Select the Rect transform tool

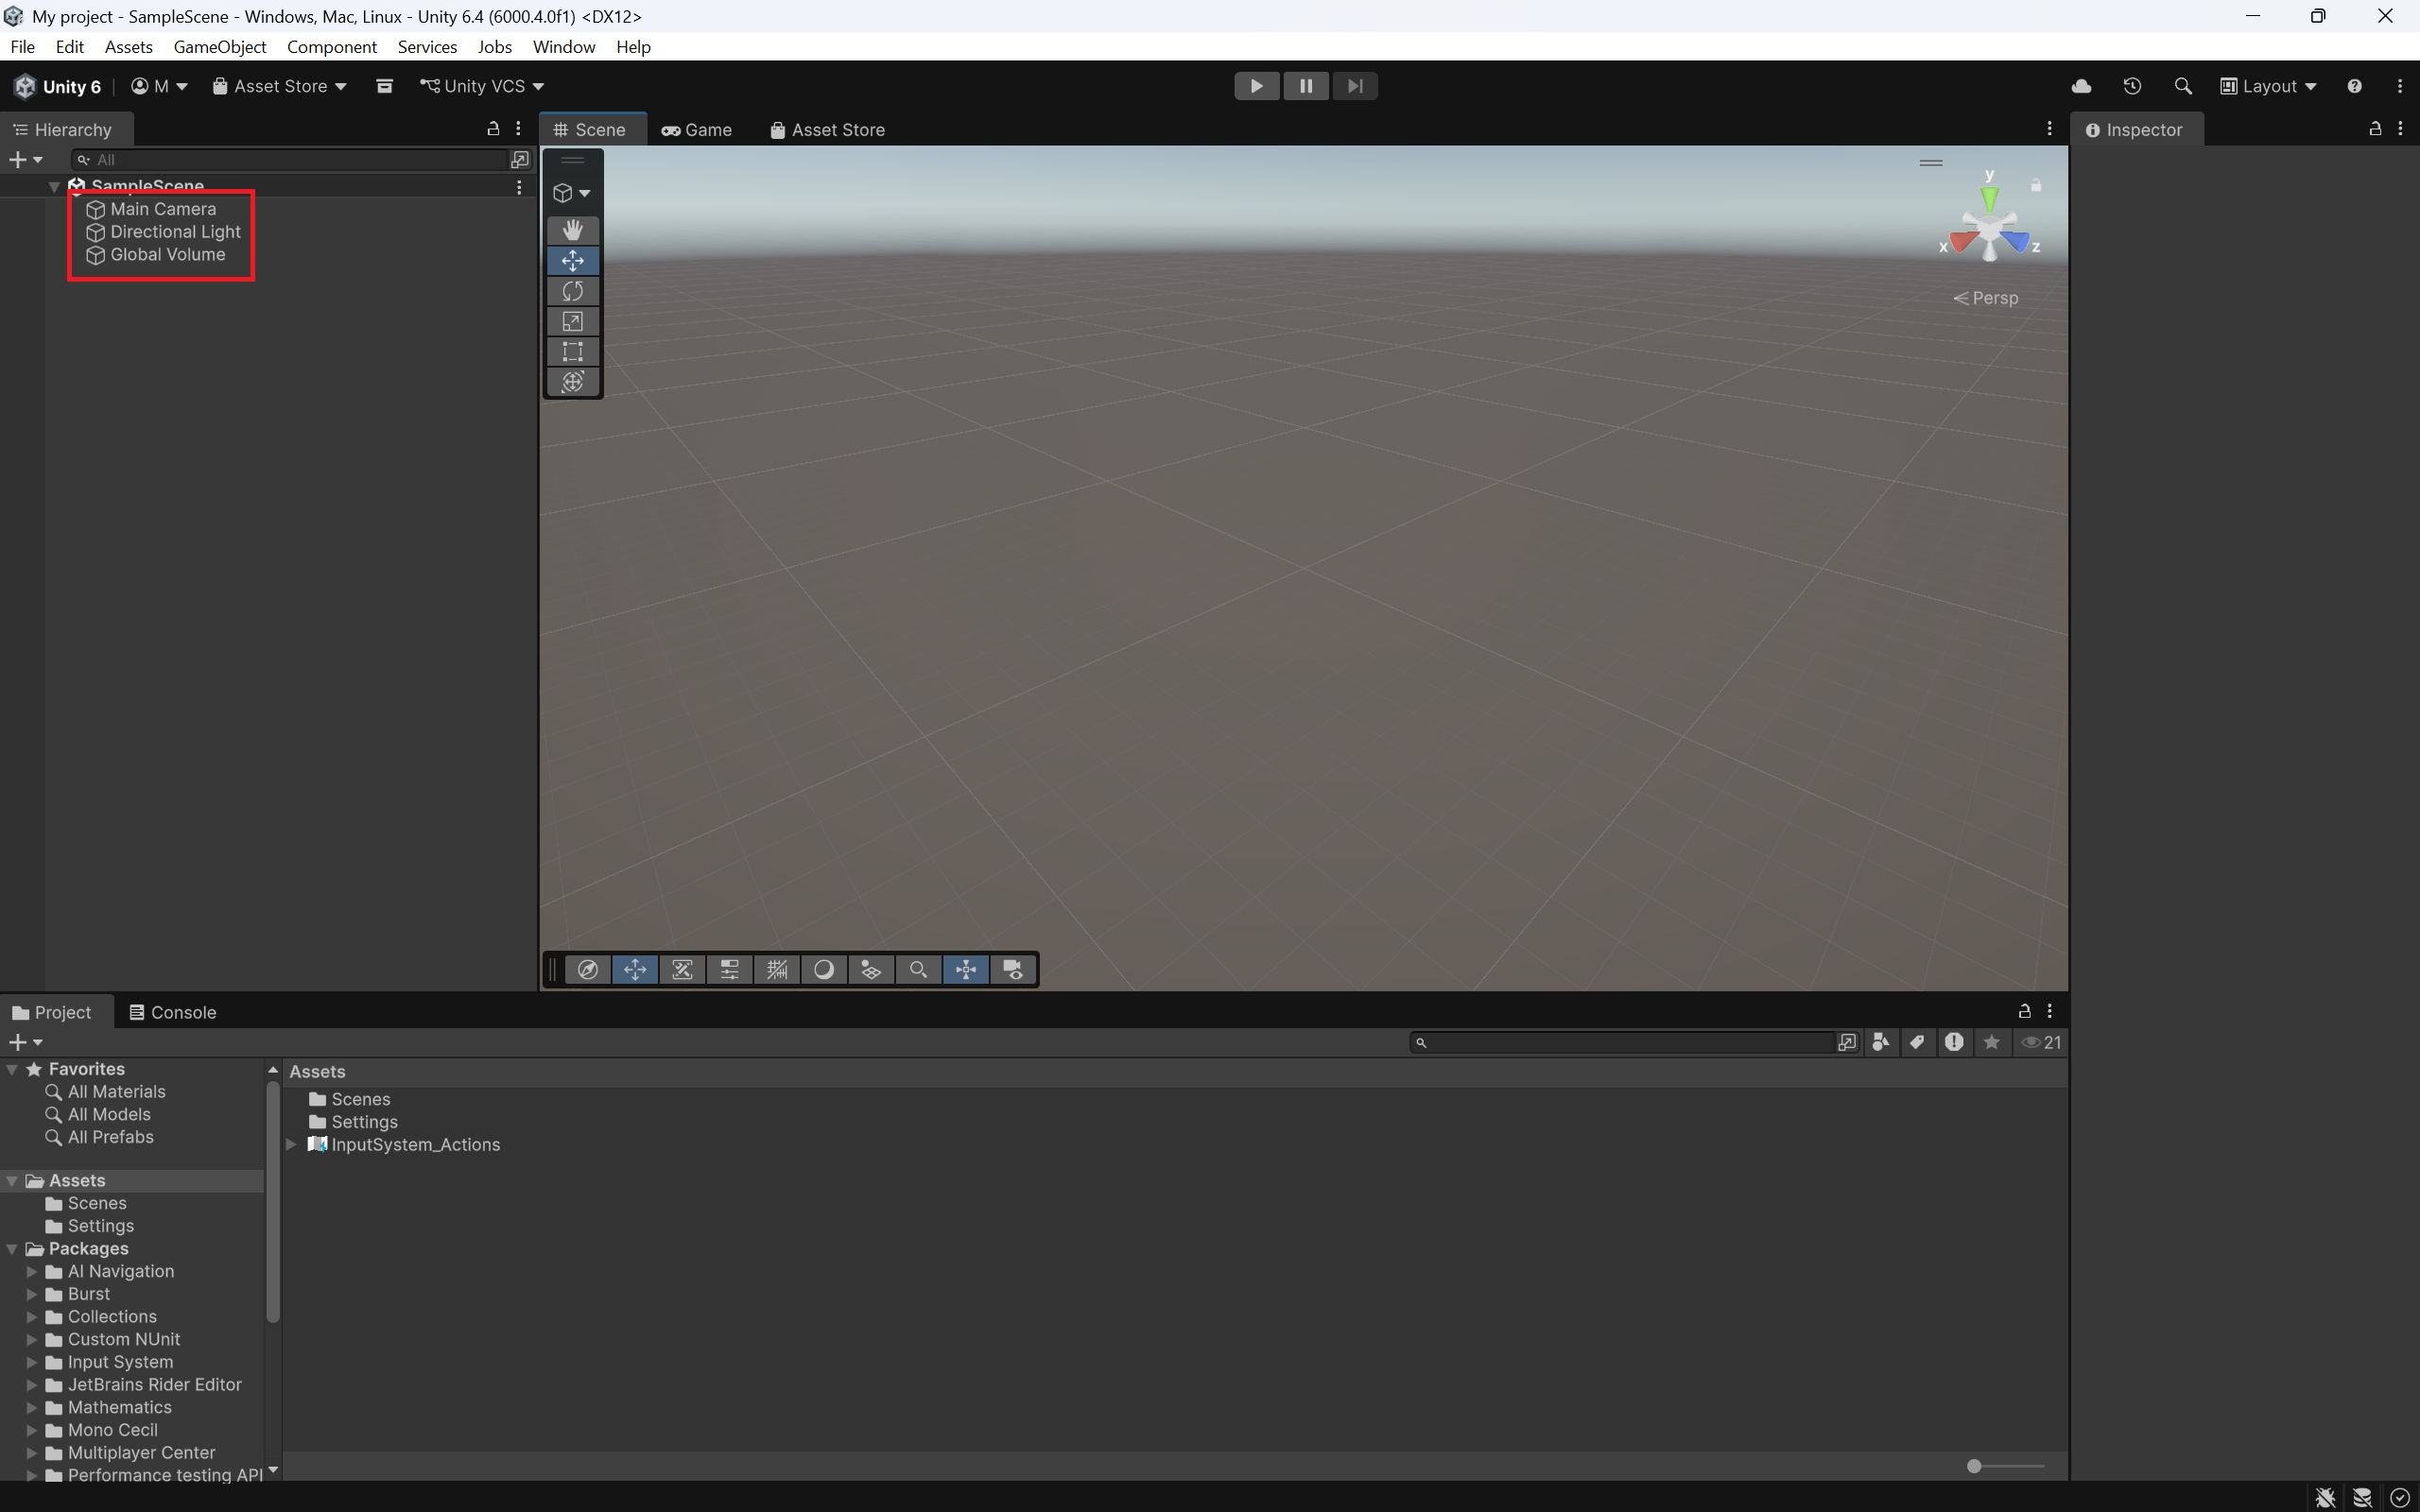tap(572, 351)
